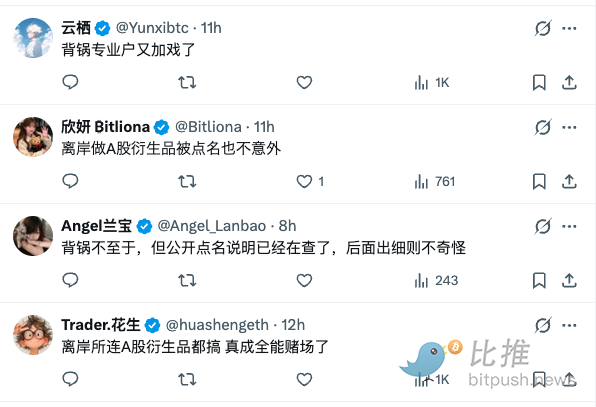Like the Trader.花生 tweet
Screen dimensions: 596x407
tap(304, 379)
